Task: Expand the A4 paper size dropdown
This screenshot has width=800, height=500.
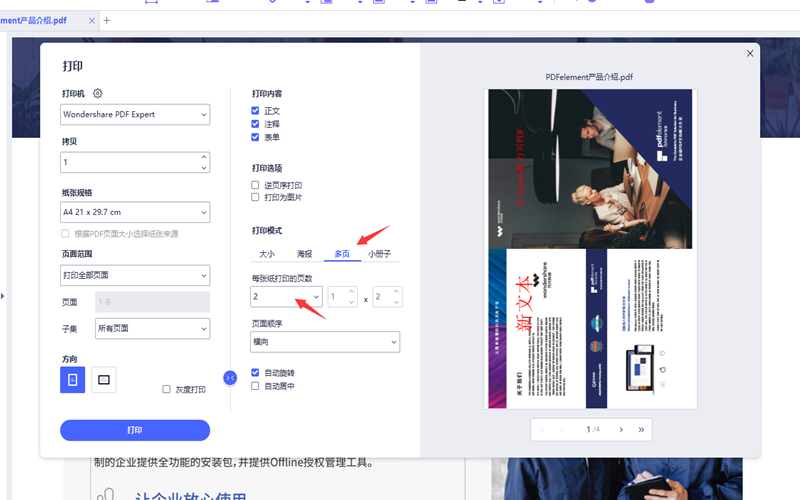Action: [x=135, y=212]
